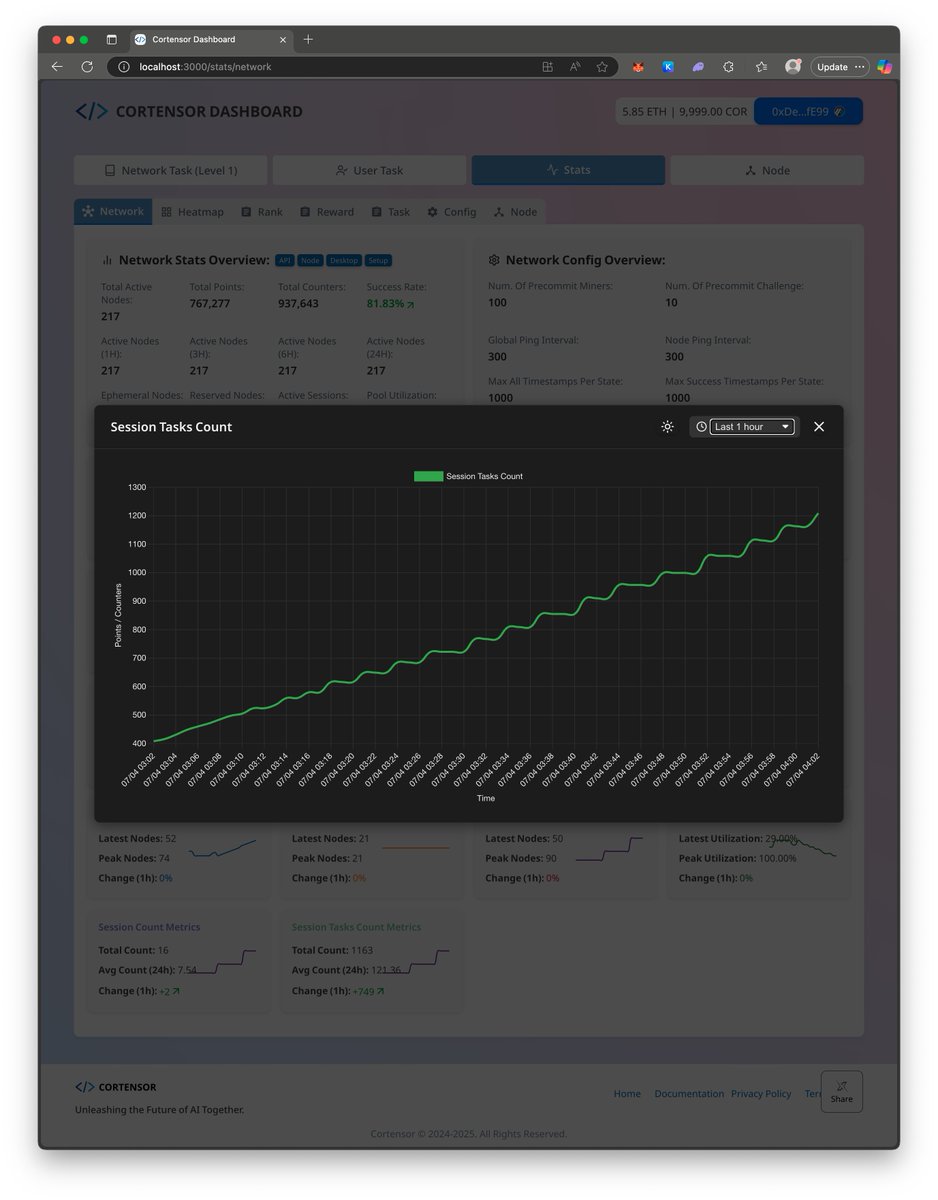This screenshot has width=938, height=1200.
Task: Click the API badge in Network Stats Overview
Action: [x=285, y=261]
